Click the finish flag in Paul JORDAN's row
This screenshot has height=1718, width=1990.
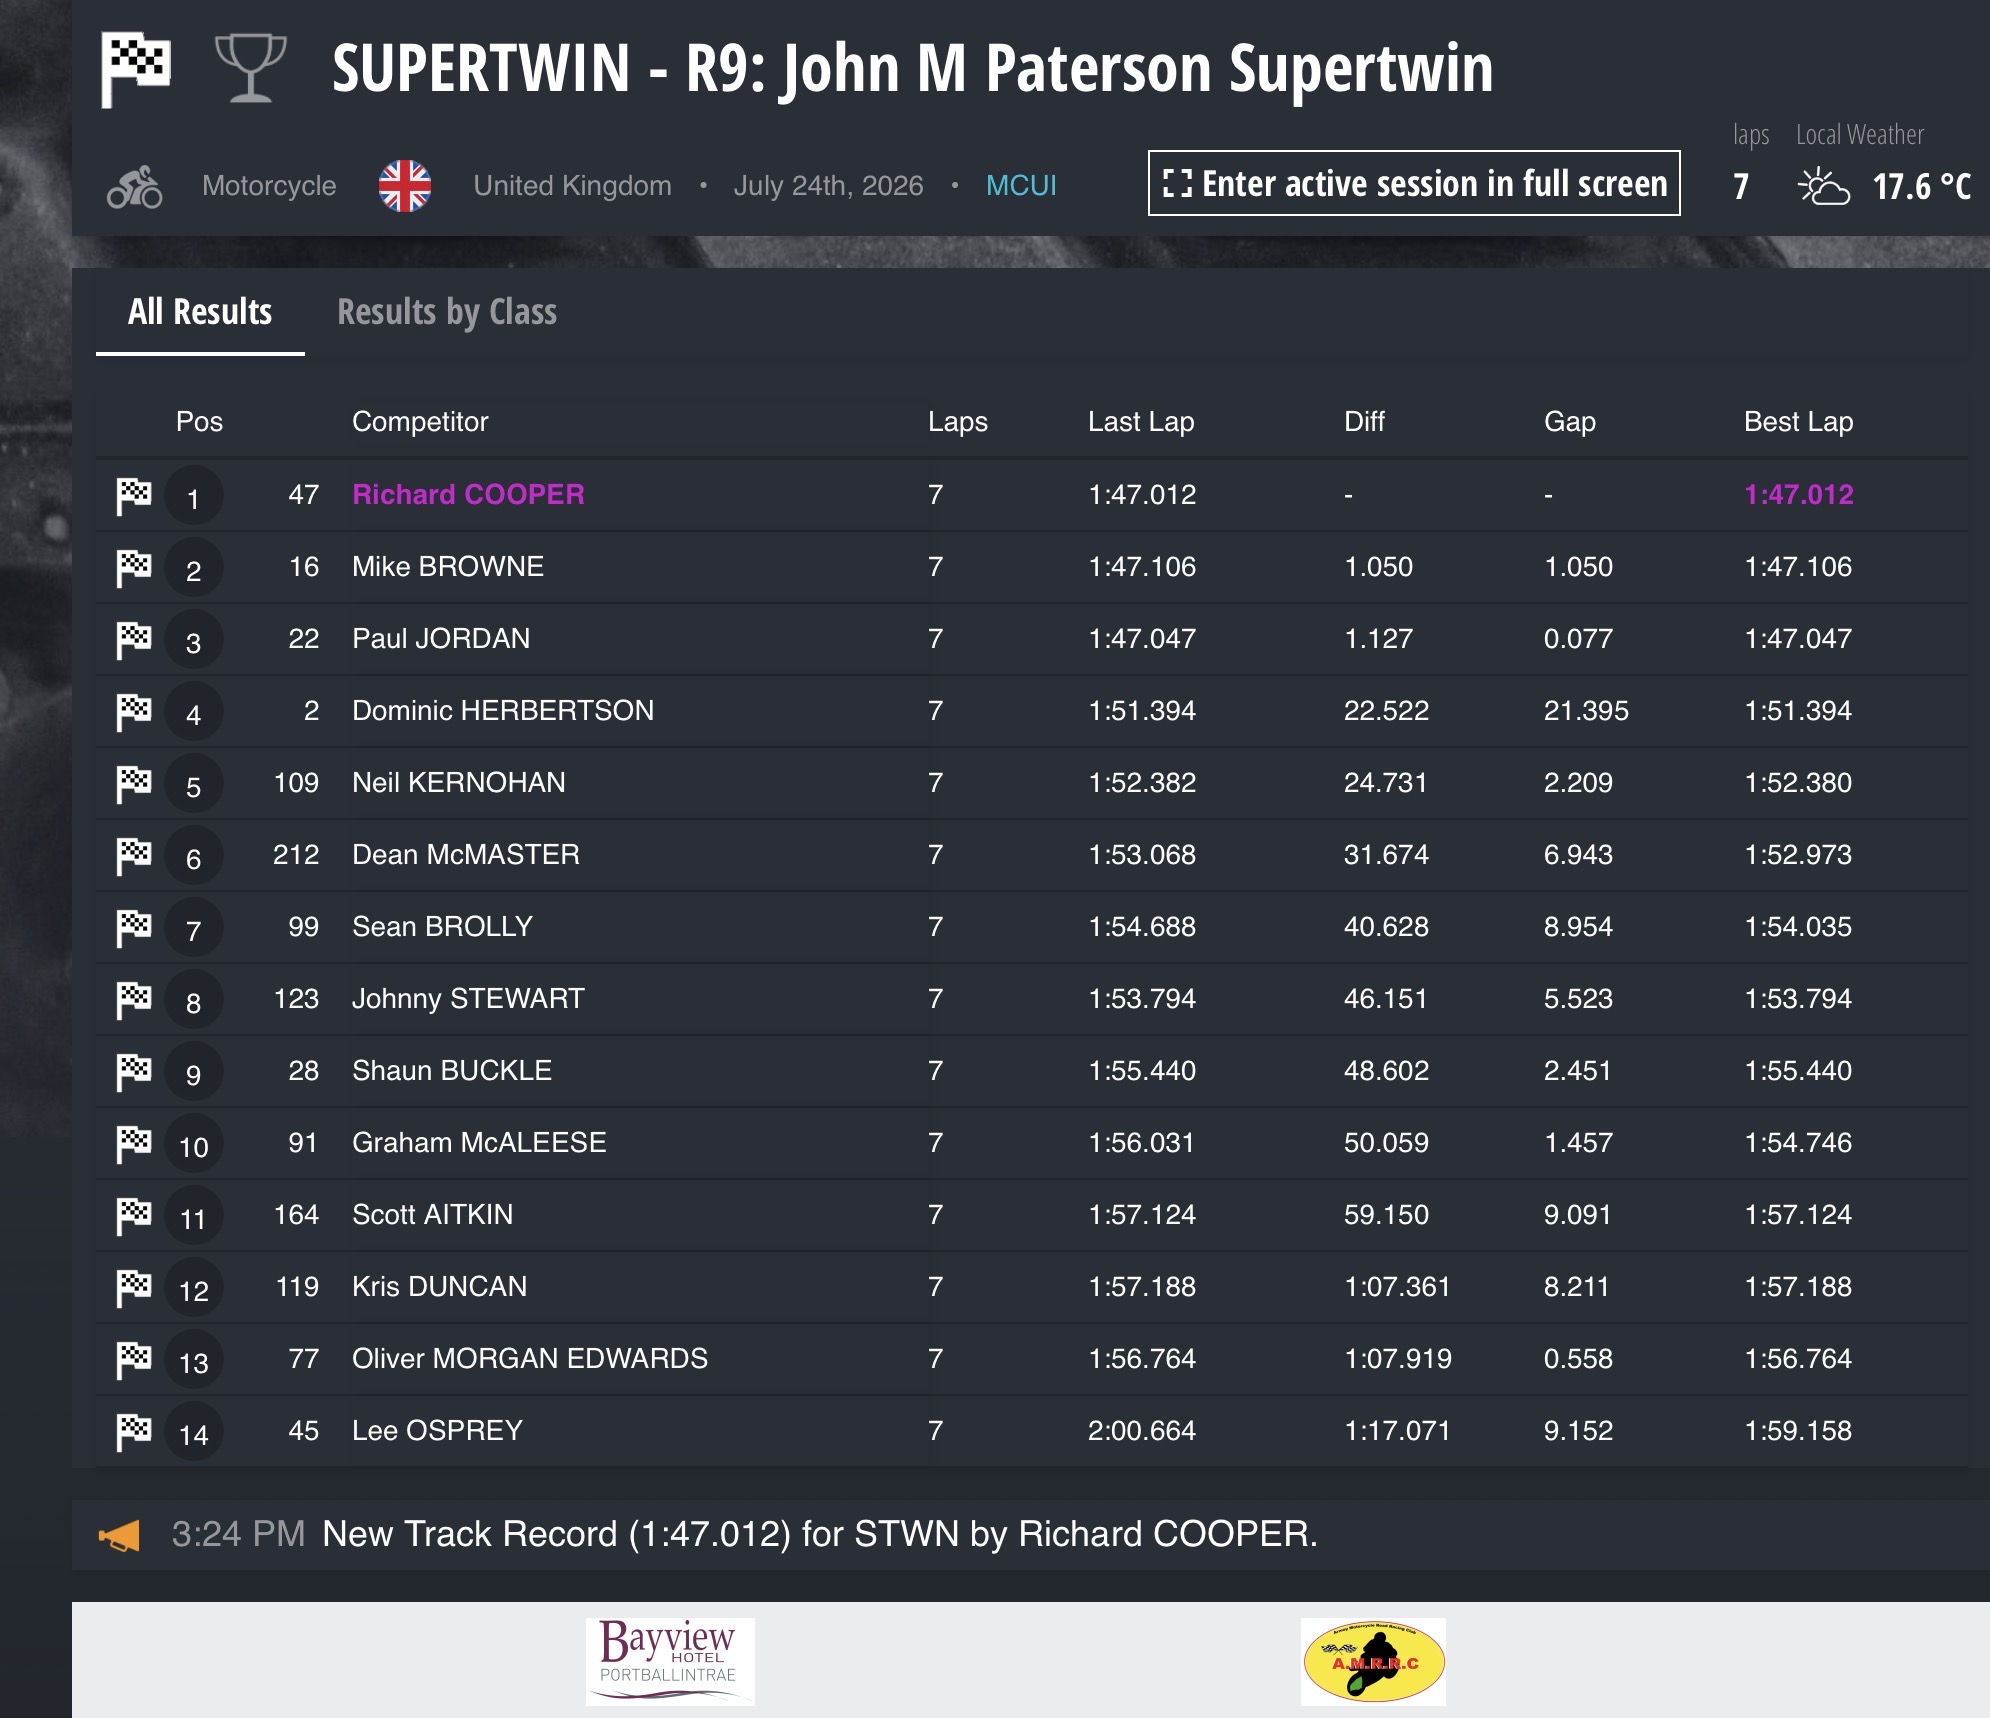click(x=134, y=639)
